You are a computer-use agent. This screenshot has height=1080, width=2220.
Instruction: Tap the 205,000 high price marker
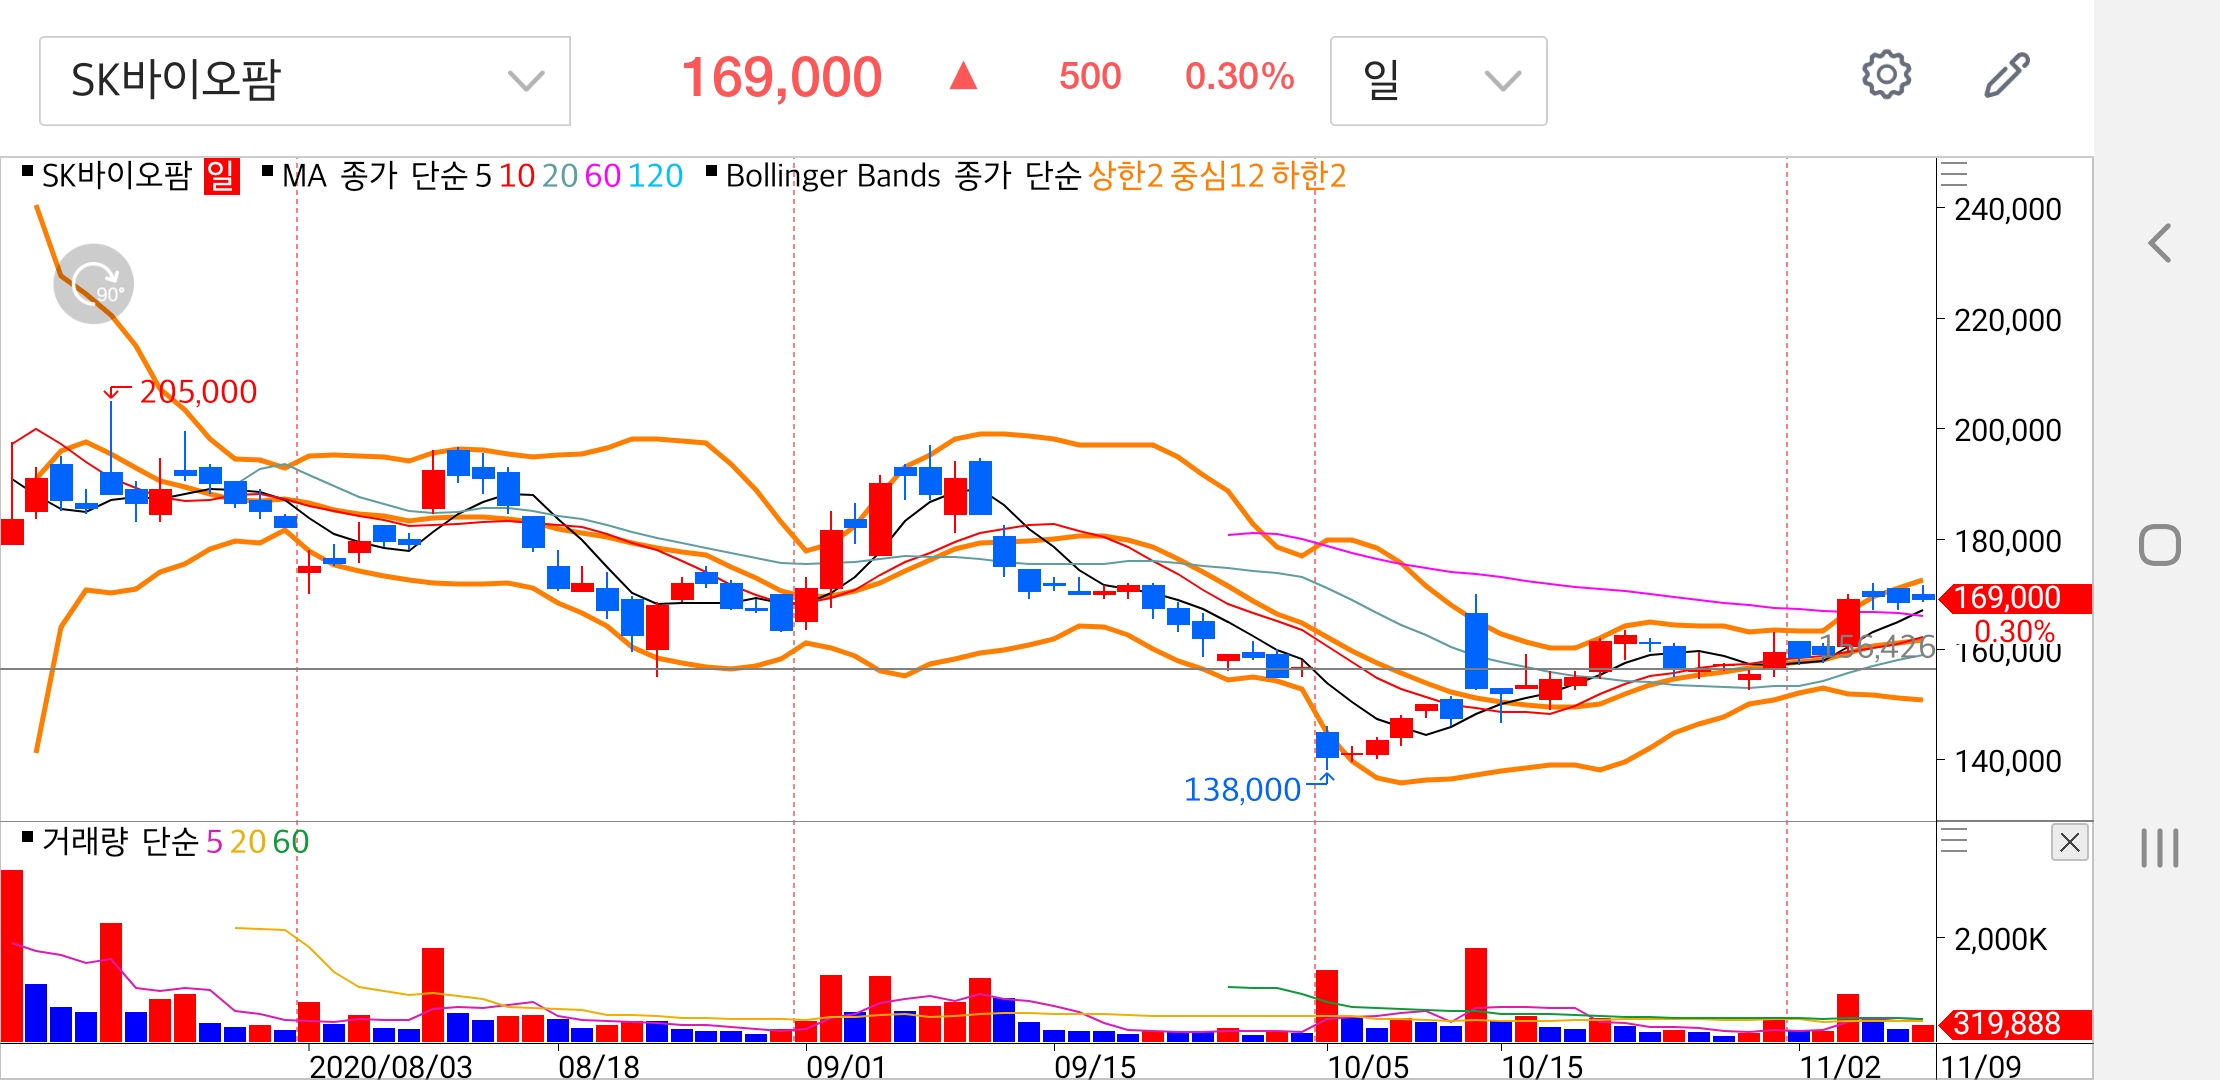tap(198, 392)
